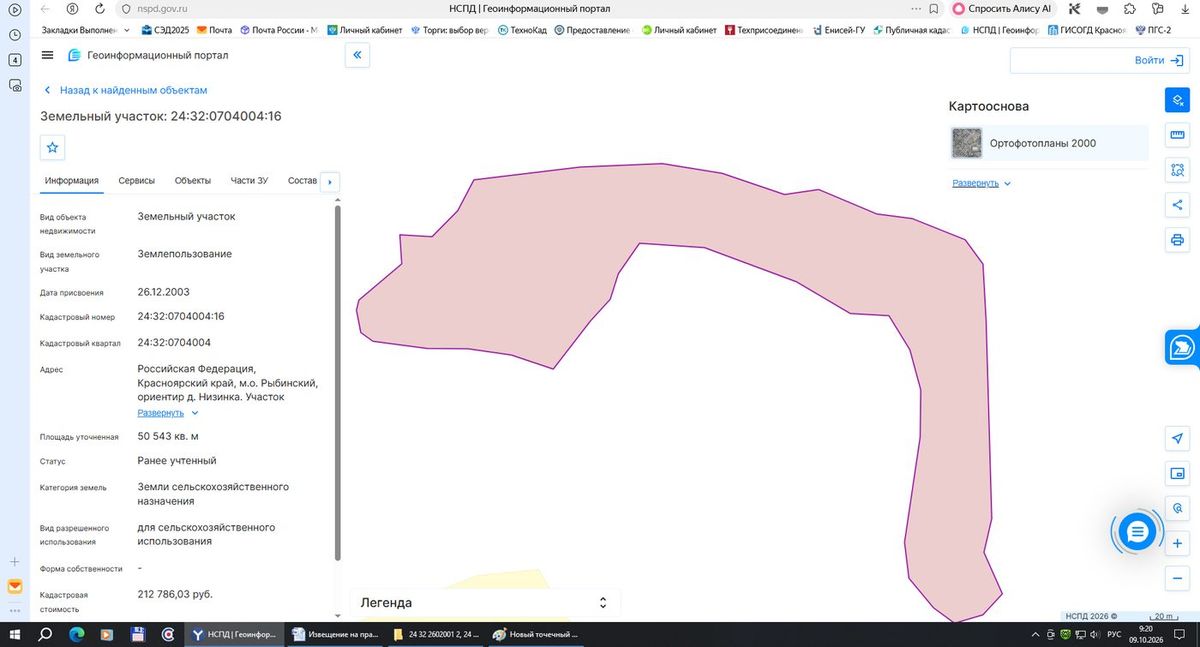Expand the Картооснова list with Развернуть
The image size is (1200, 647).
(982, 184)
